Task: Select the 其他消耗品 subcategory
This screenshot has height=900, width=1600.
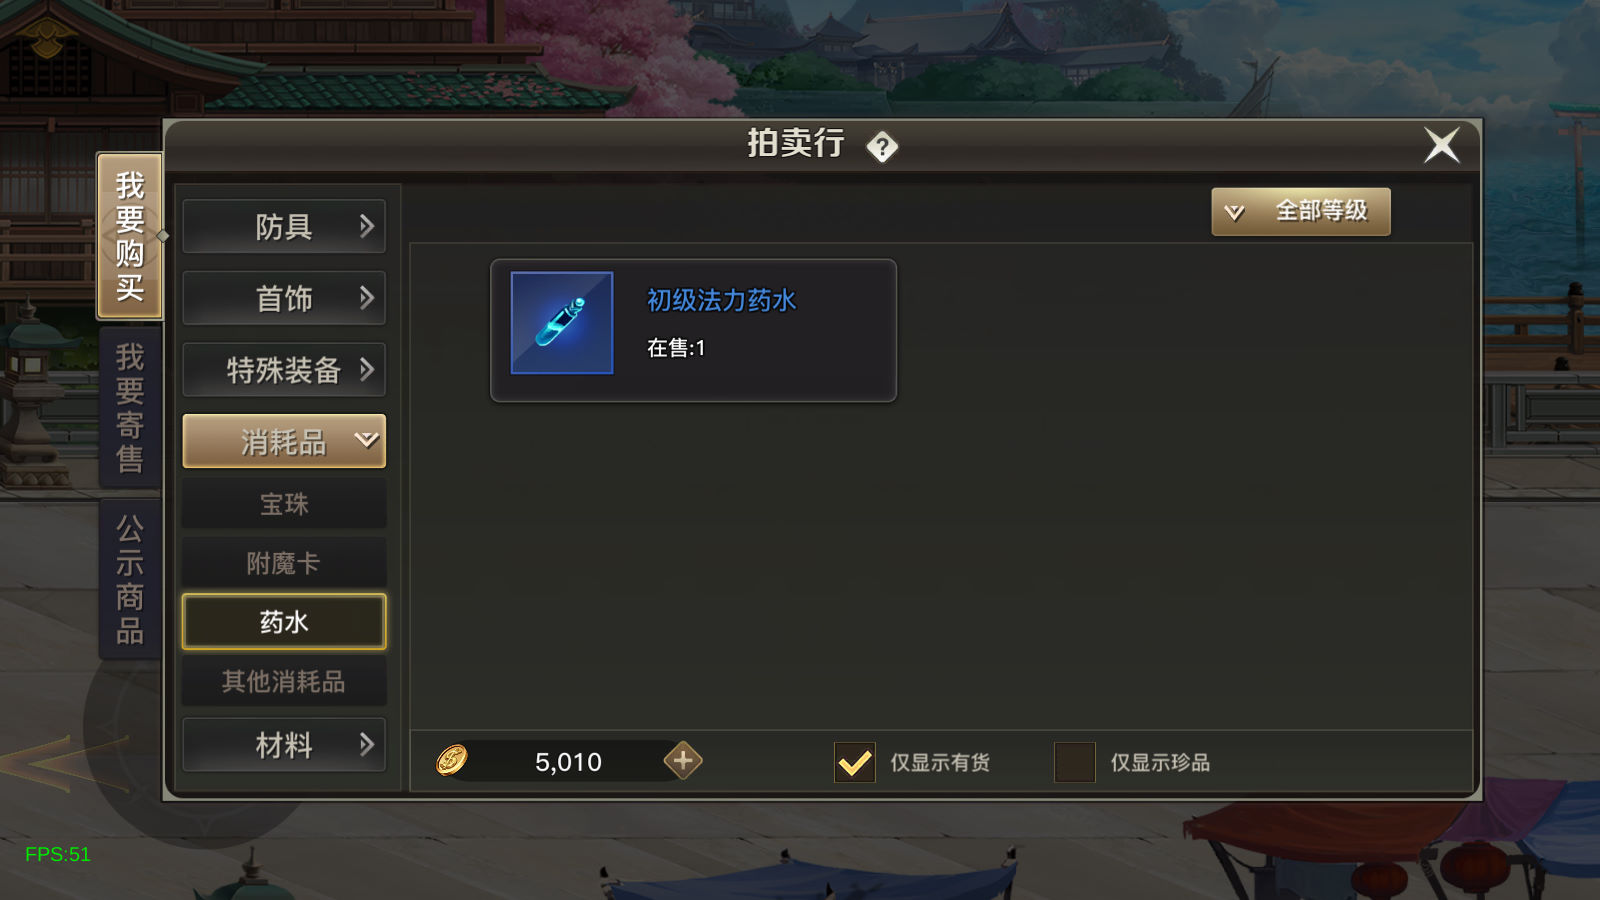Action: click(x=284, y=681)
